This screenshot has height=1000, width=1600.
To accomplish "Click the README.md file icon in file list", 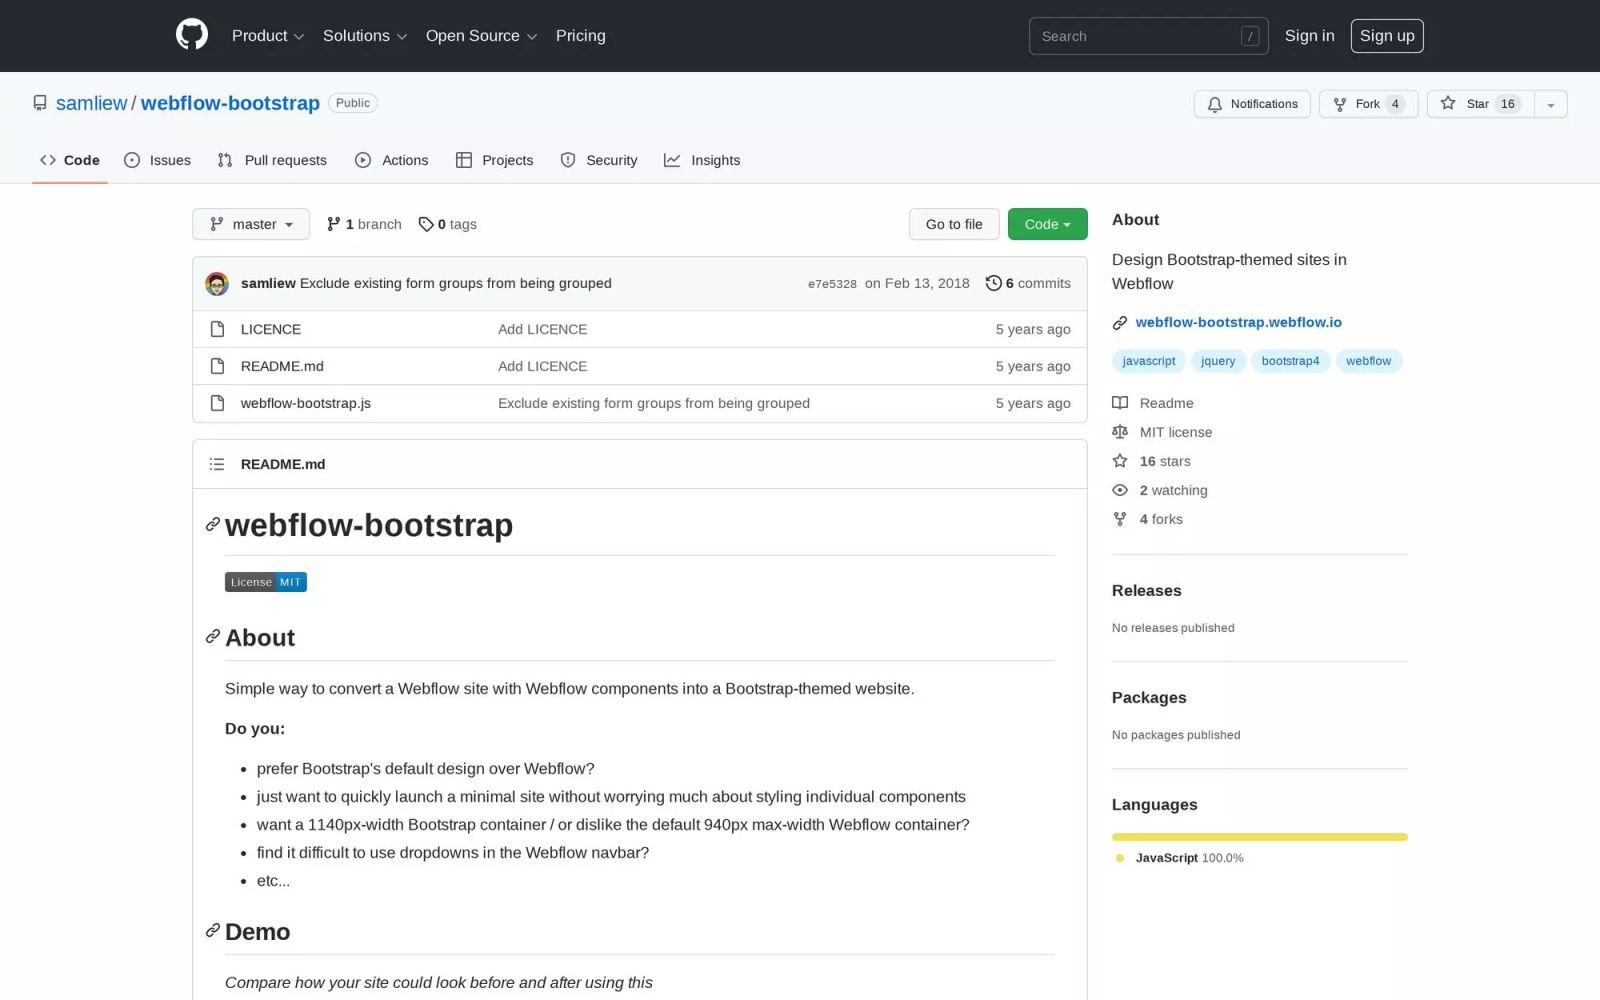I will 217,366.
